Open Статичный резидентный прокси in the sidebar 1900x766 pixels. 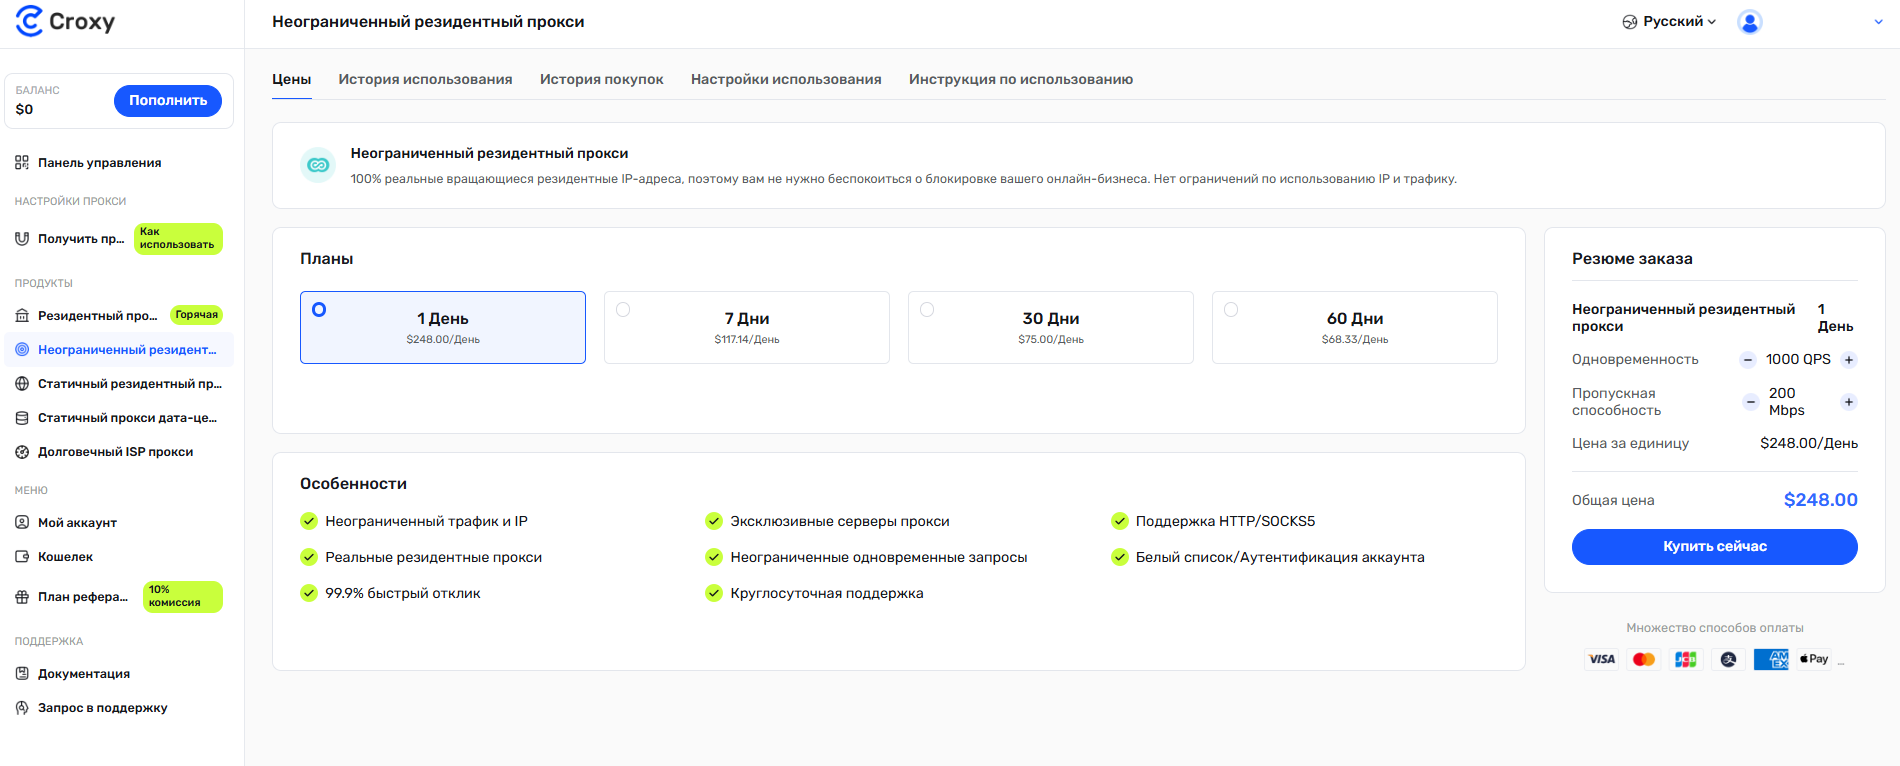point(129,384)
